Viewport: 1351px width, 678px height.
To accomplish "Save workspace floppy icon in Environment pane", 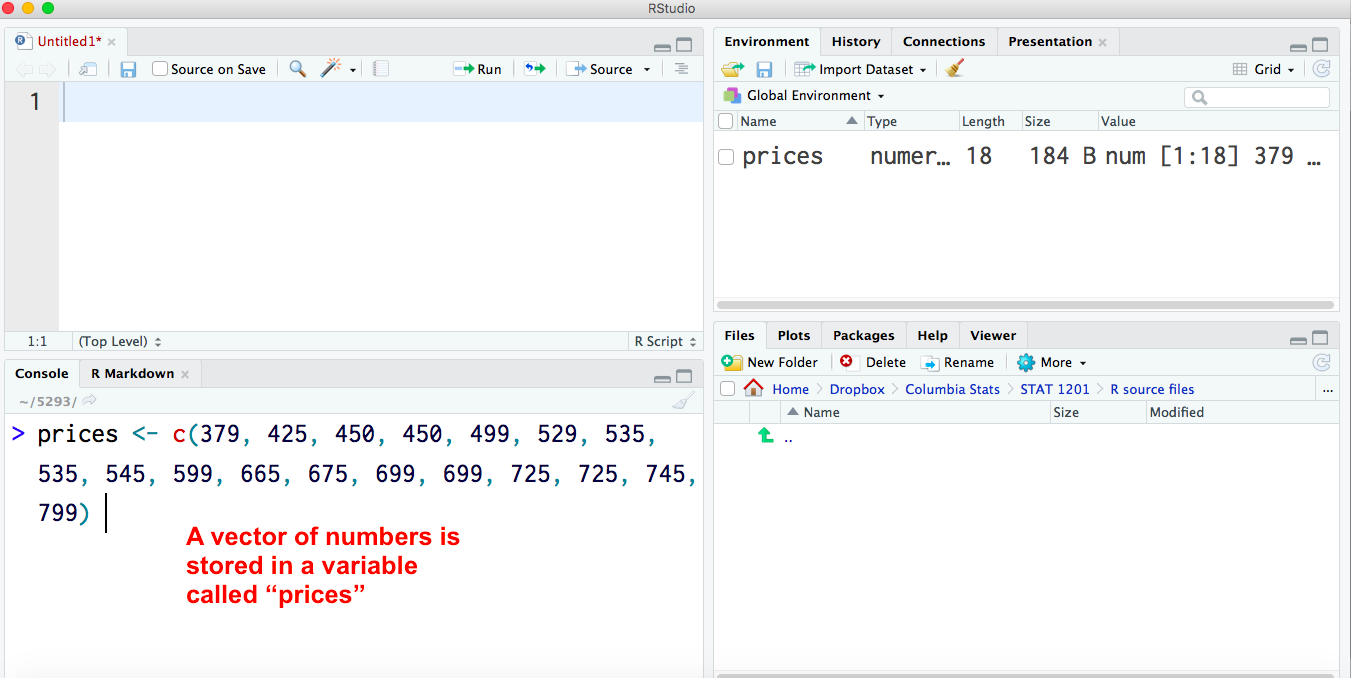I will (764, 69).
